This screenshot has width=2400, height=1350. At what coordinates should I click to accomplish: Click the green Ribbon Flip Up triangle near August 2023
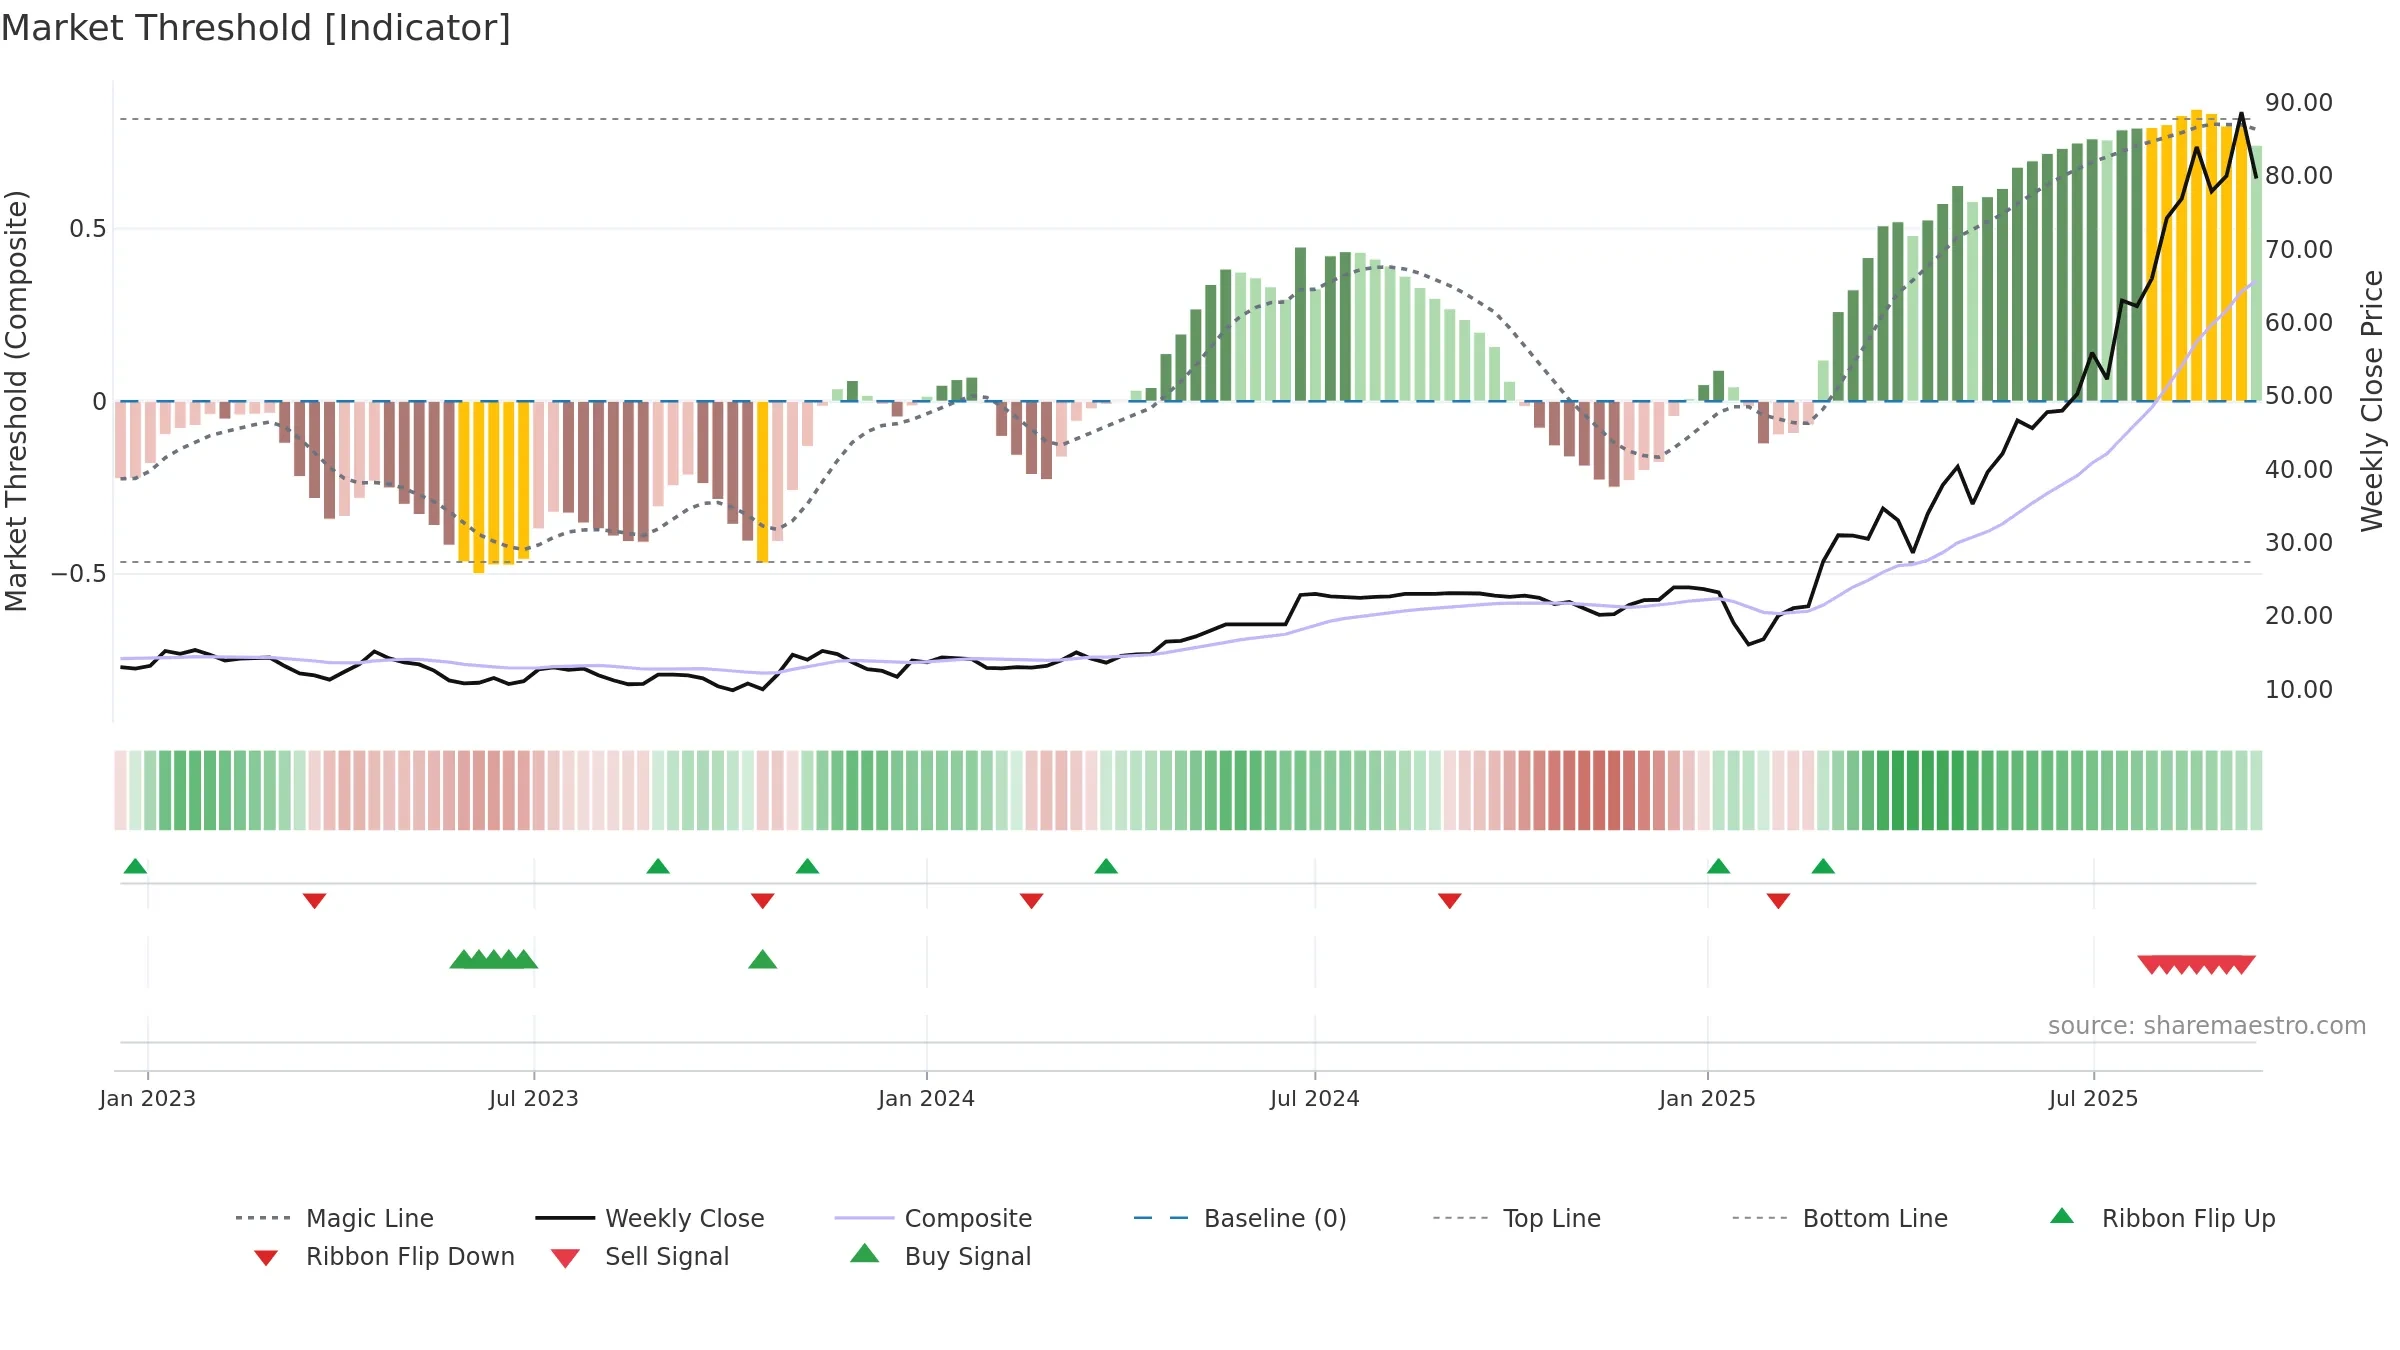(x=658, y=866)
